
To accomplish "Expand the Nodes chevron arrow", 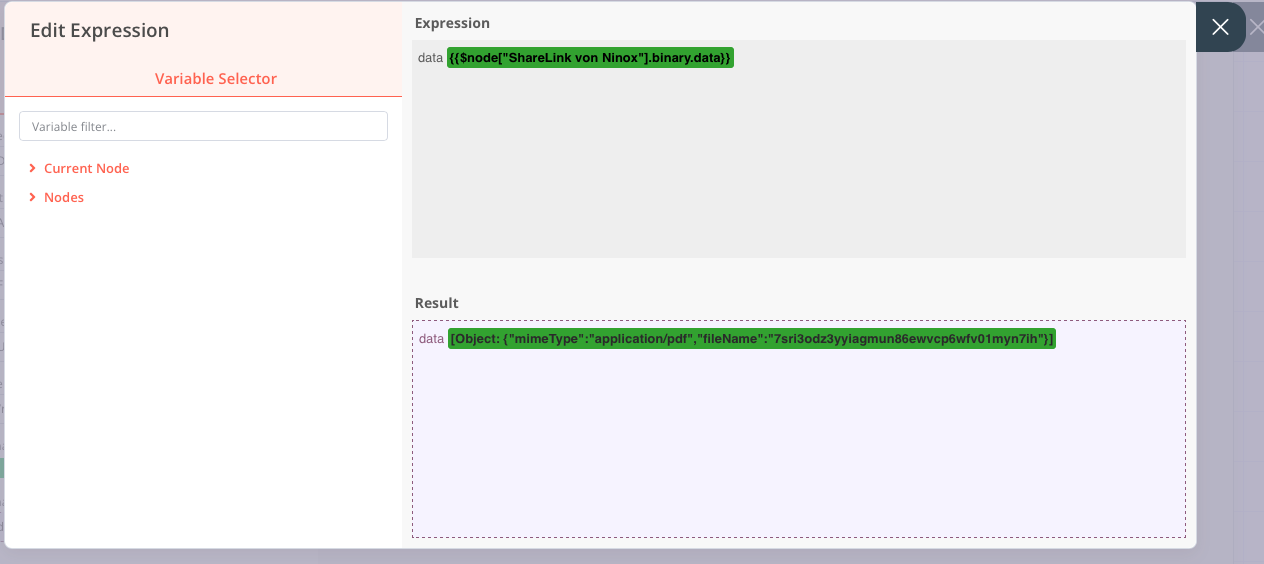I will 33,197.
